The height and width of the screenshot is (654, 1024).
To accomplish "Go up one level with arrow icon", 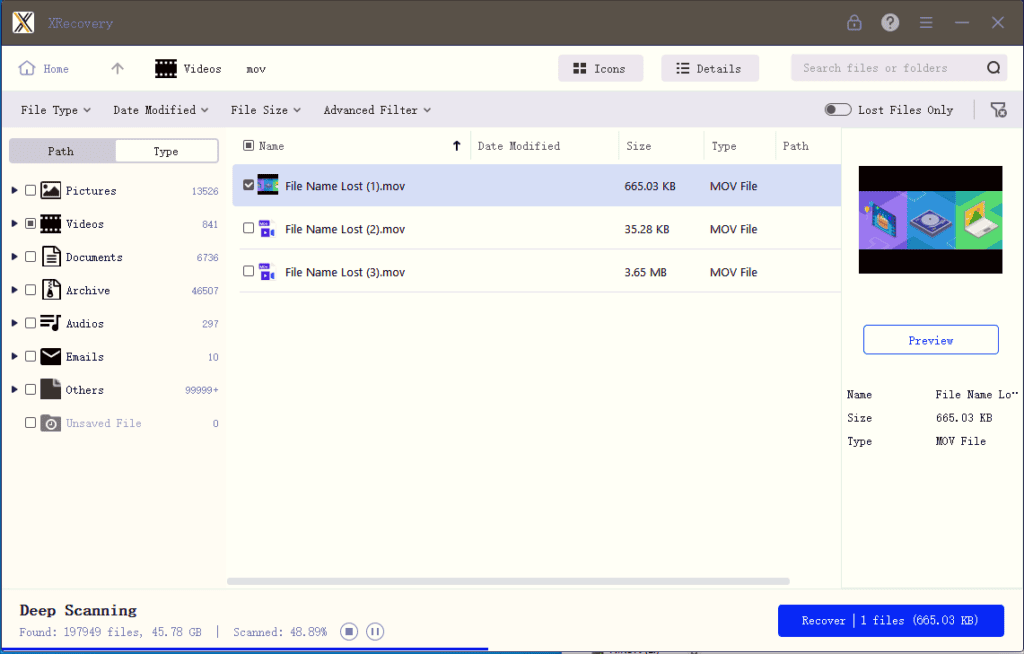I will [117, 69].
